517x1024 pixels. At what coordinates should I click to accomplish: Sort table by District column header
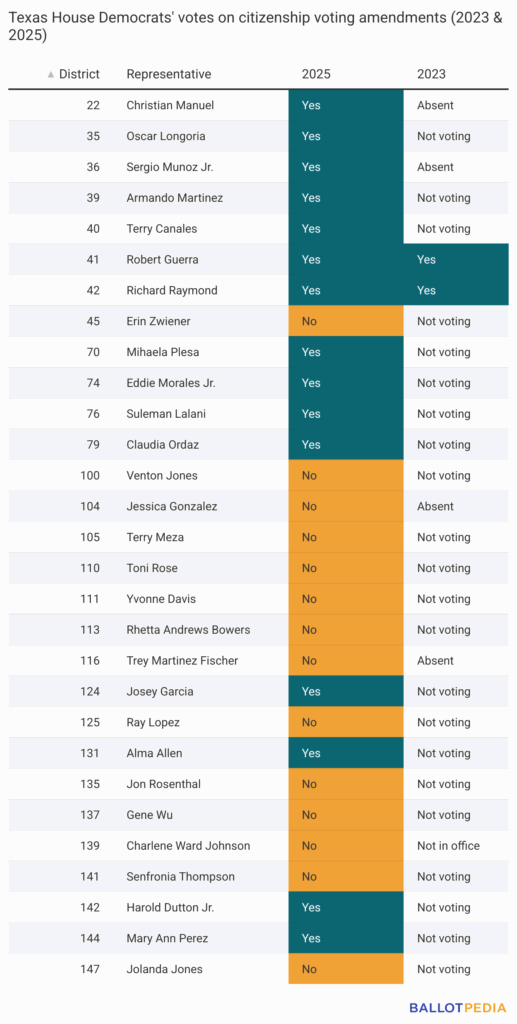pyautogui.click(x=79, y=74)
